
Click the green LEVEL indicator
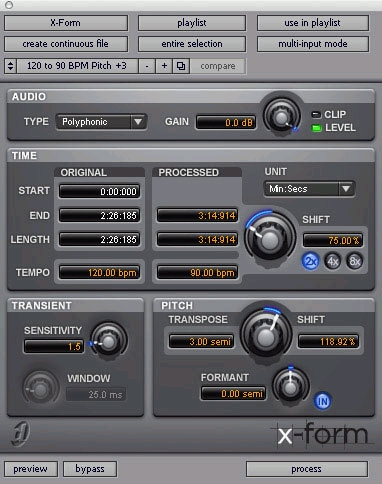pos(316,128)
